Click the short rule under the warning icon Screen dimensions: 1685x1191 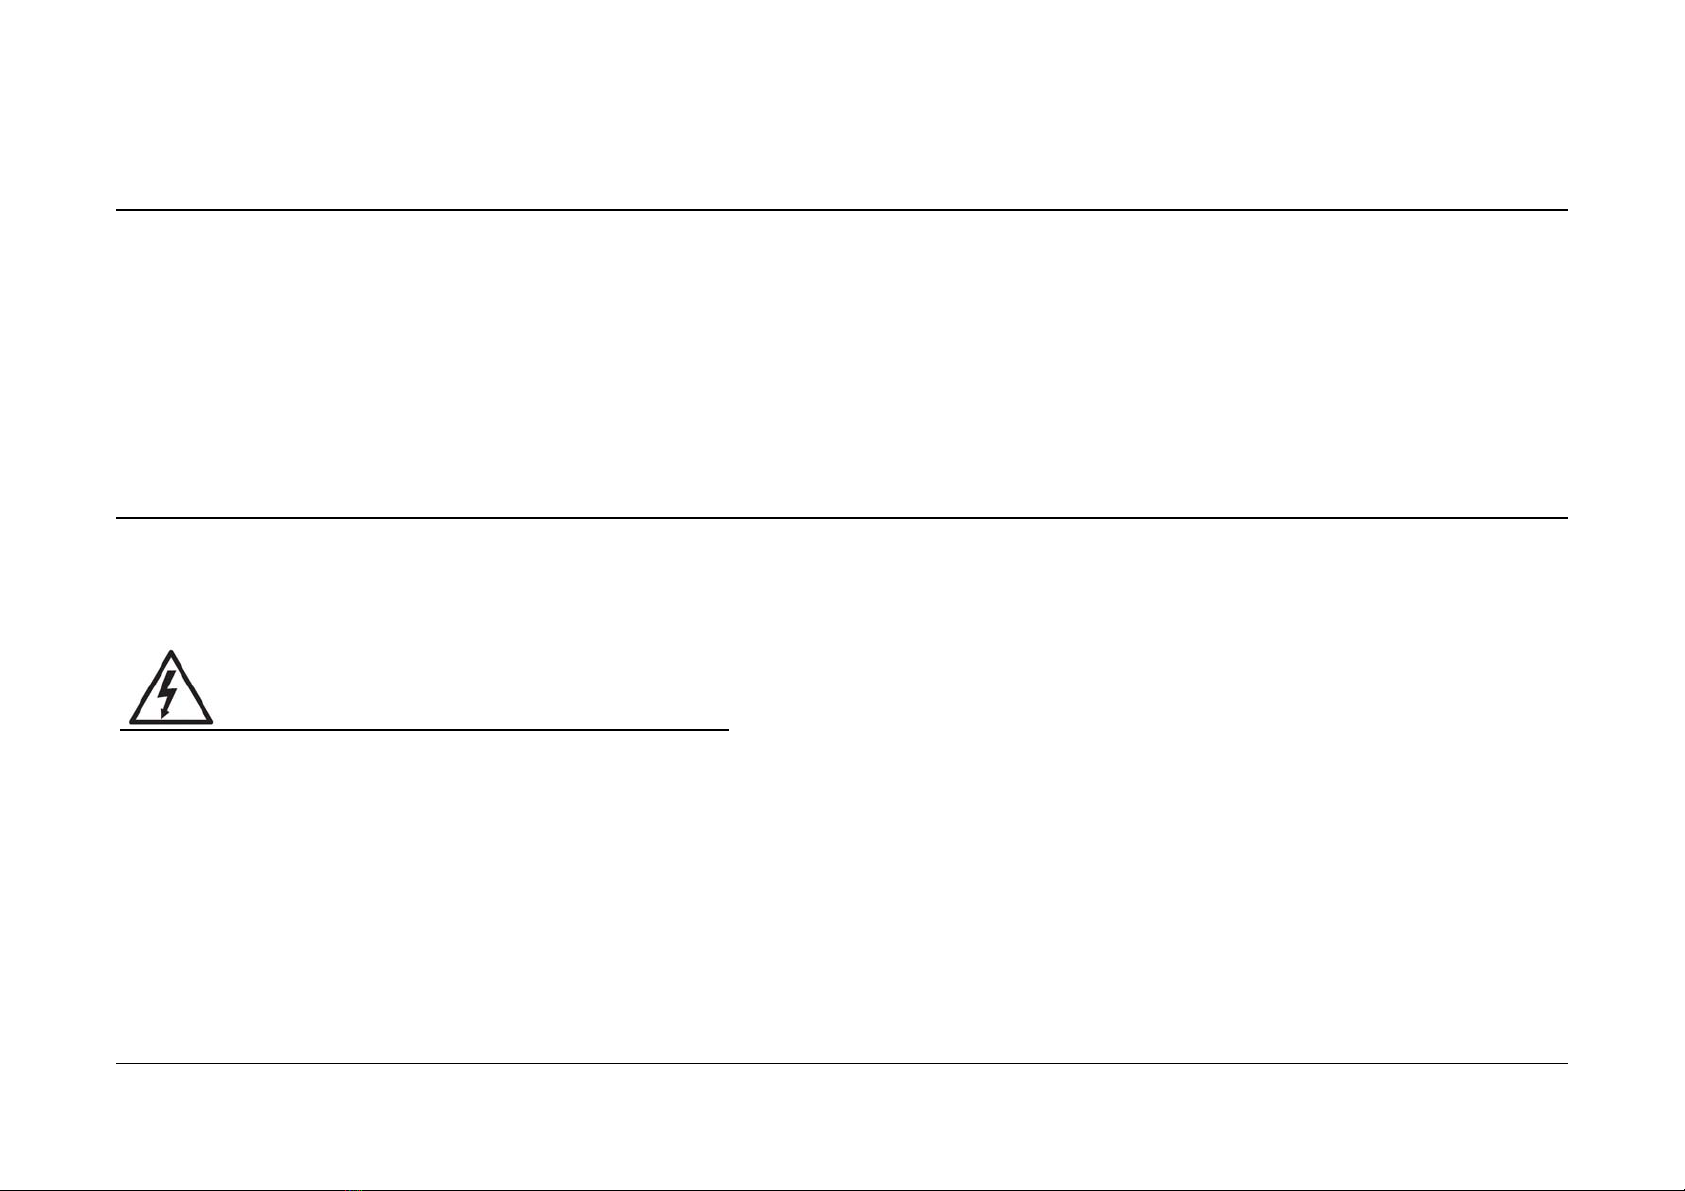click(424, 731)
